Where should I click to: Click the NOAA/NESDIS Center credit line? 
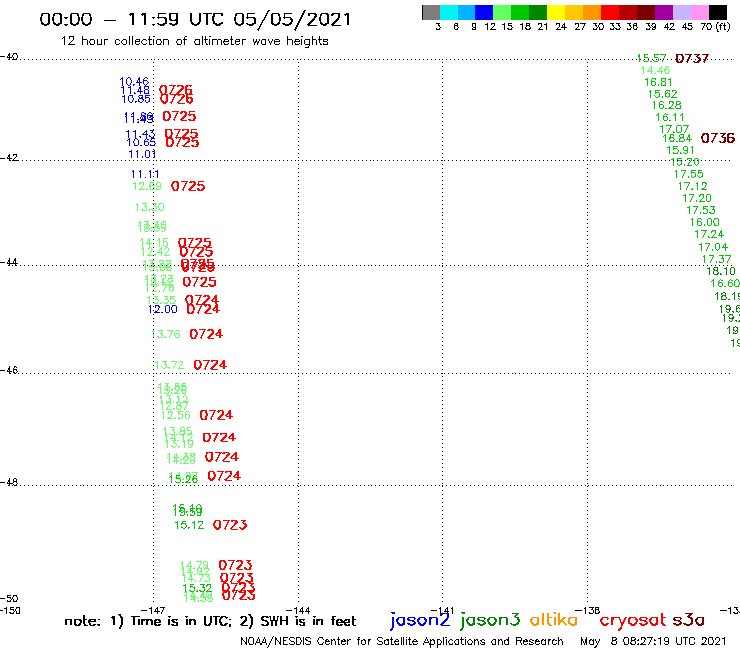click(x=402, y=641)
